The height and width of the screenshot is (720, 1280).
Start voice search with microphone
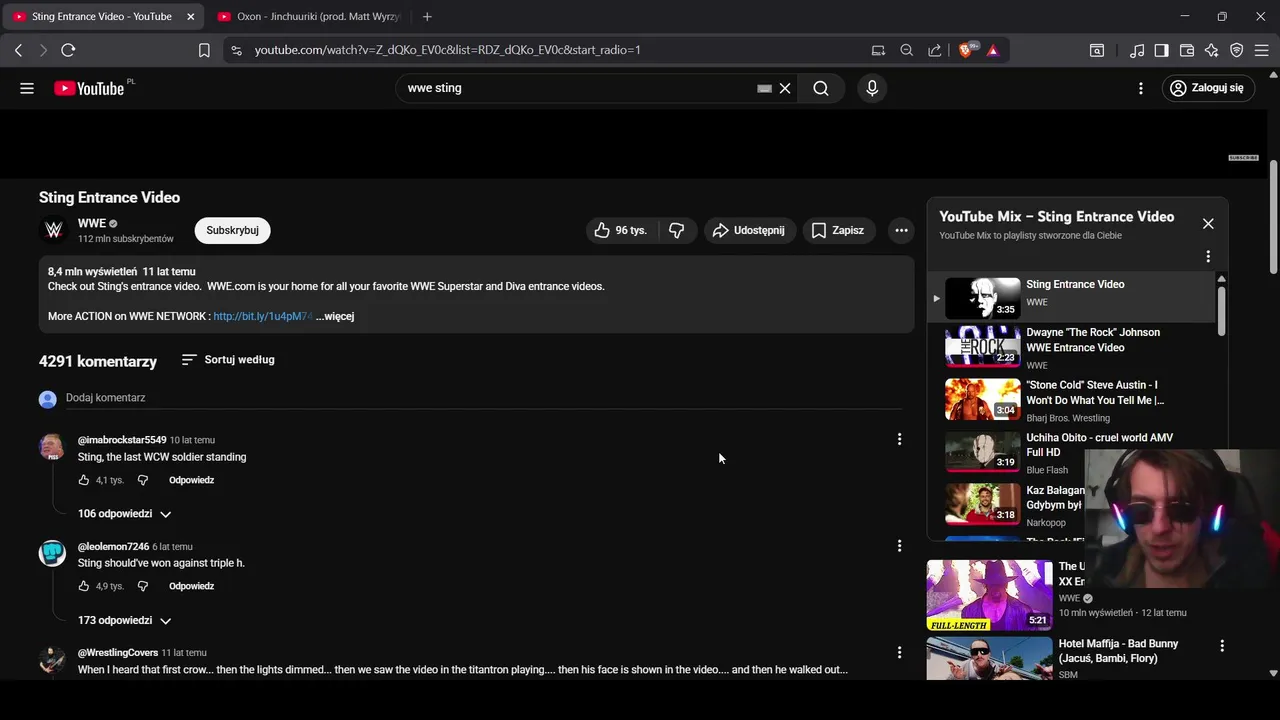tap(872, 88)
